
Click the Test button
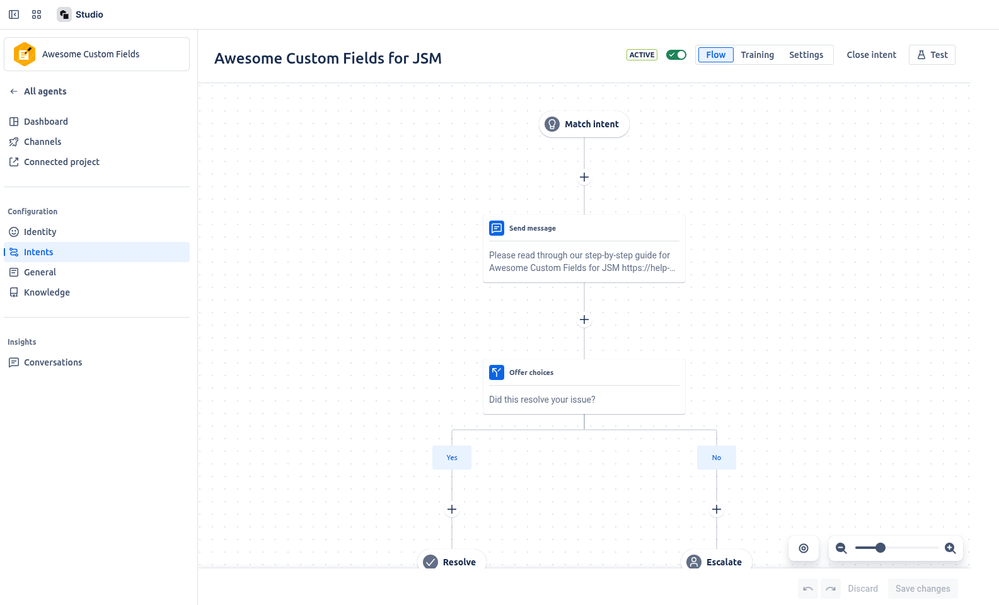click(x=932, y=55)
